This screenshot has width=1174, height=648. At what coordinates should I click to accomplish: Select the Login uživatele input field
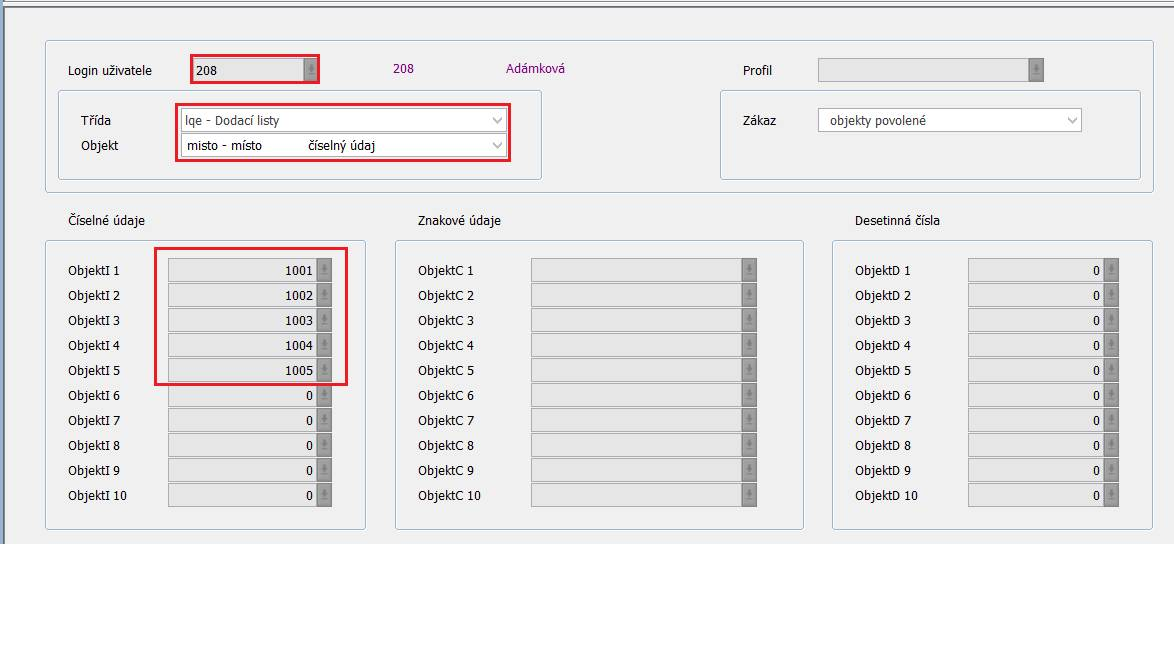247,70
